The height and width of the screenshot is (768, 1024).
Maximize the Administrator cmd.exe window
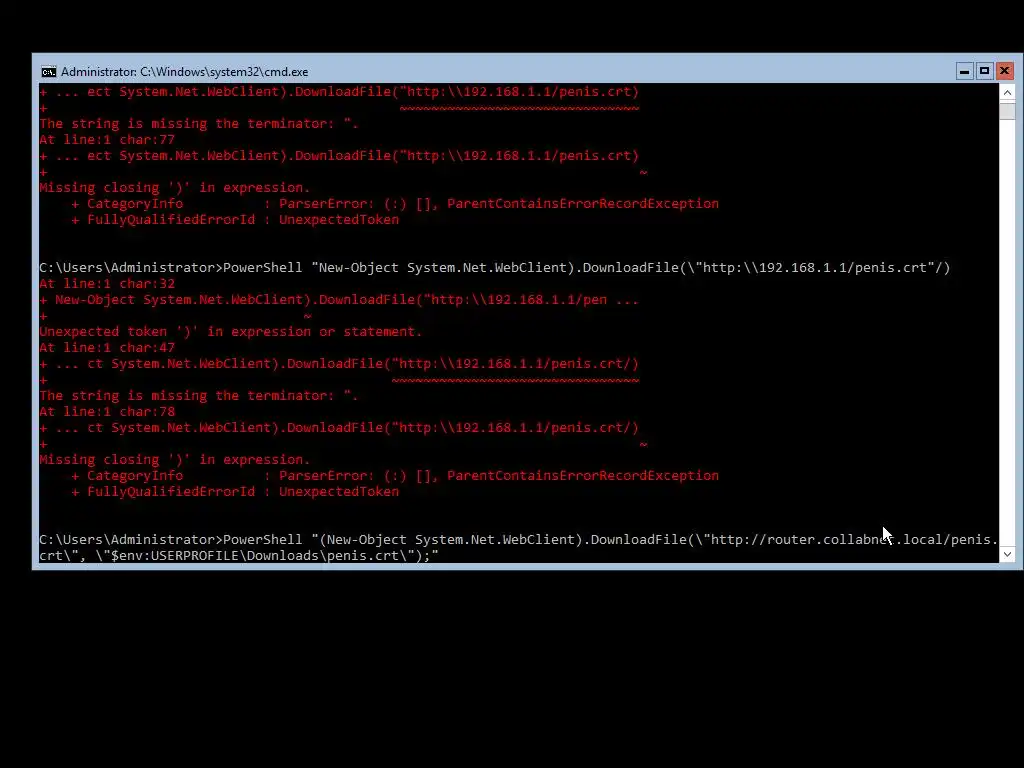point(984,71)
